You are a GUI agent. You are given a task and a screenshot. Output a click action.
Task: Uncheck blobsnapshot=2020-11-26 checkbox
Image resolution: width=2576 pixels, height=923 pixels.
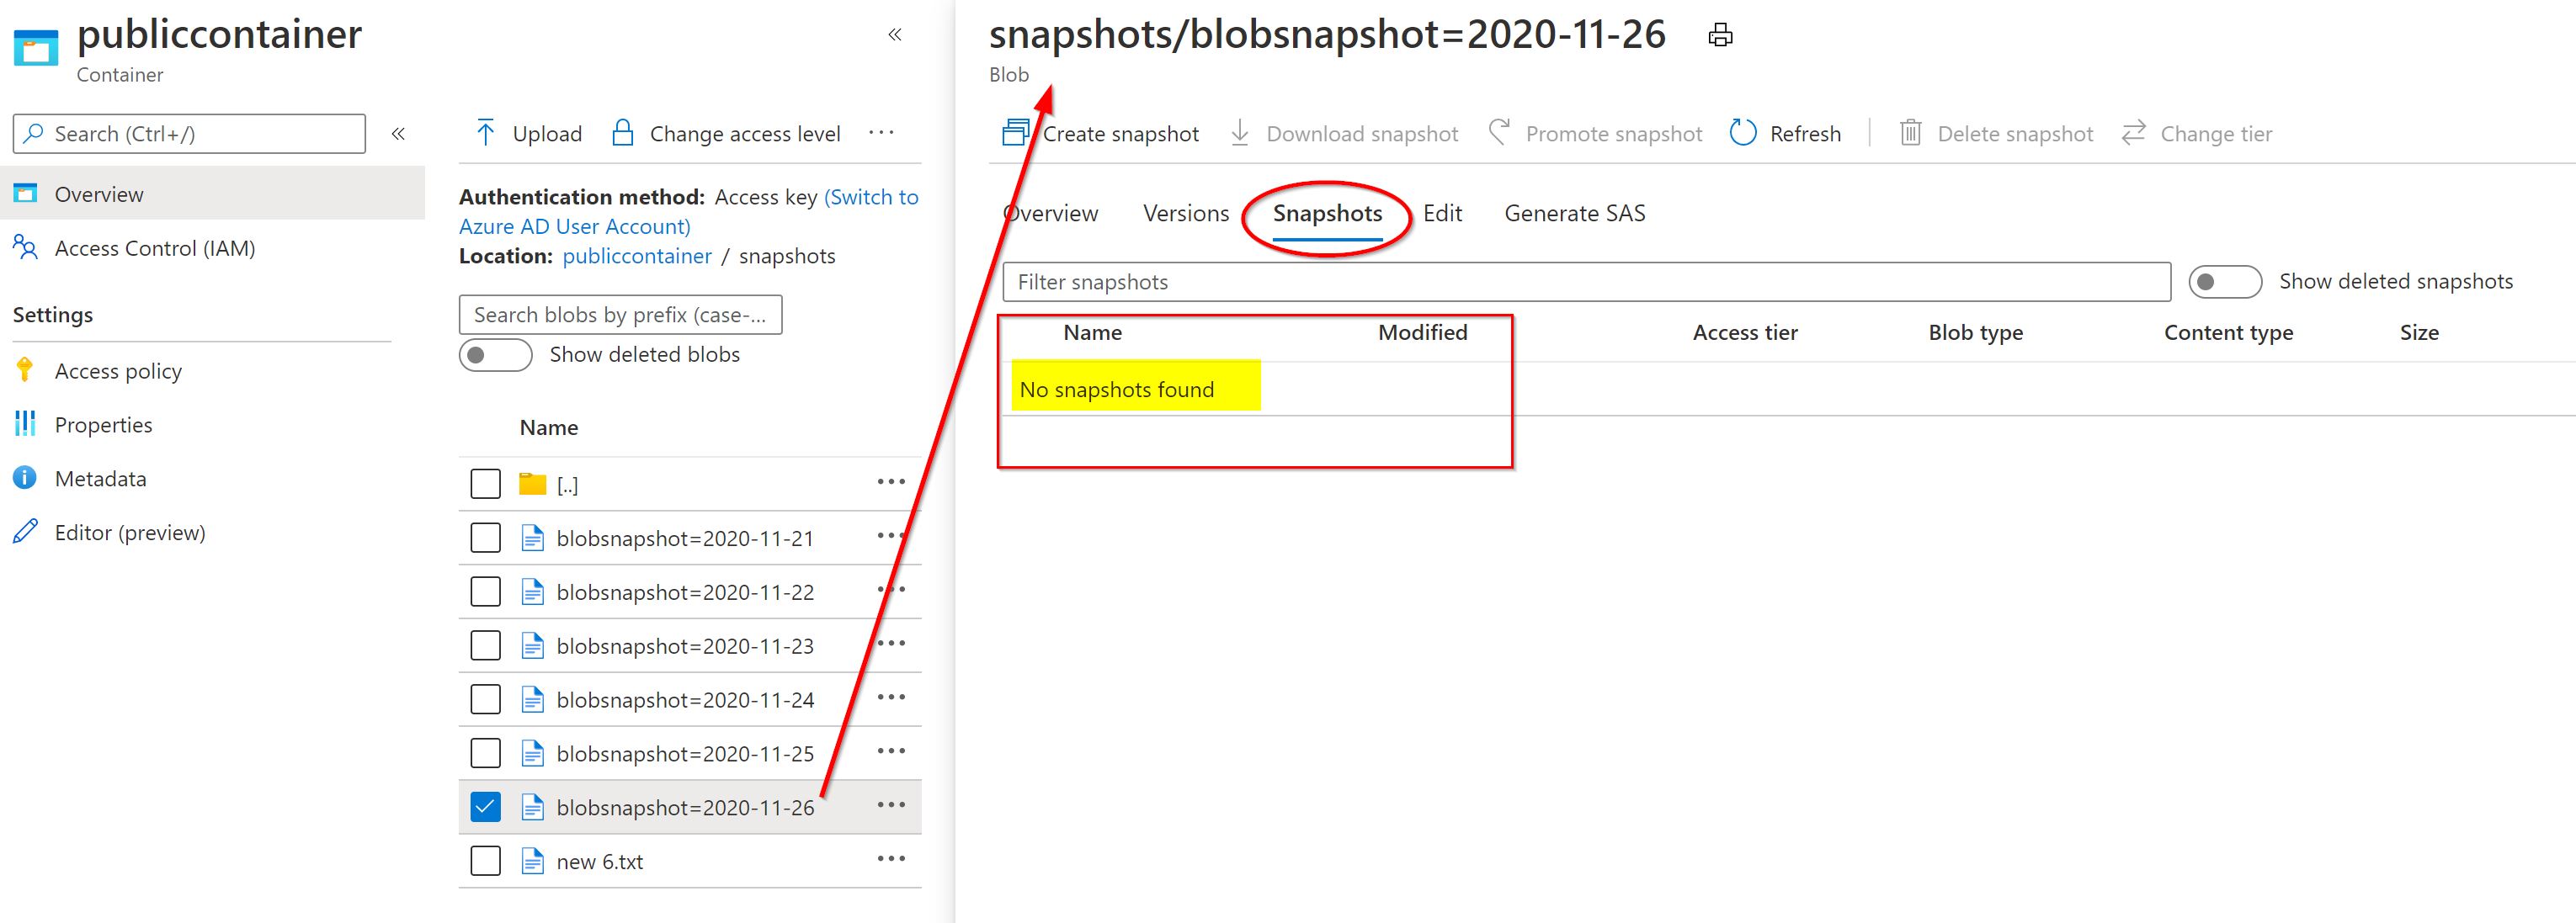(485, 807)
